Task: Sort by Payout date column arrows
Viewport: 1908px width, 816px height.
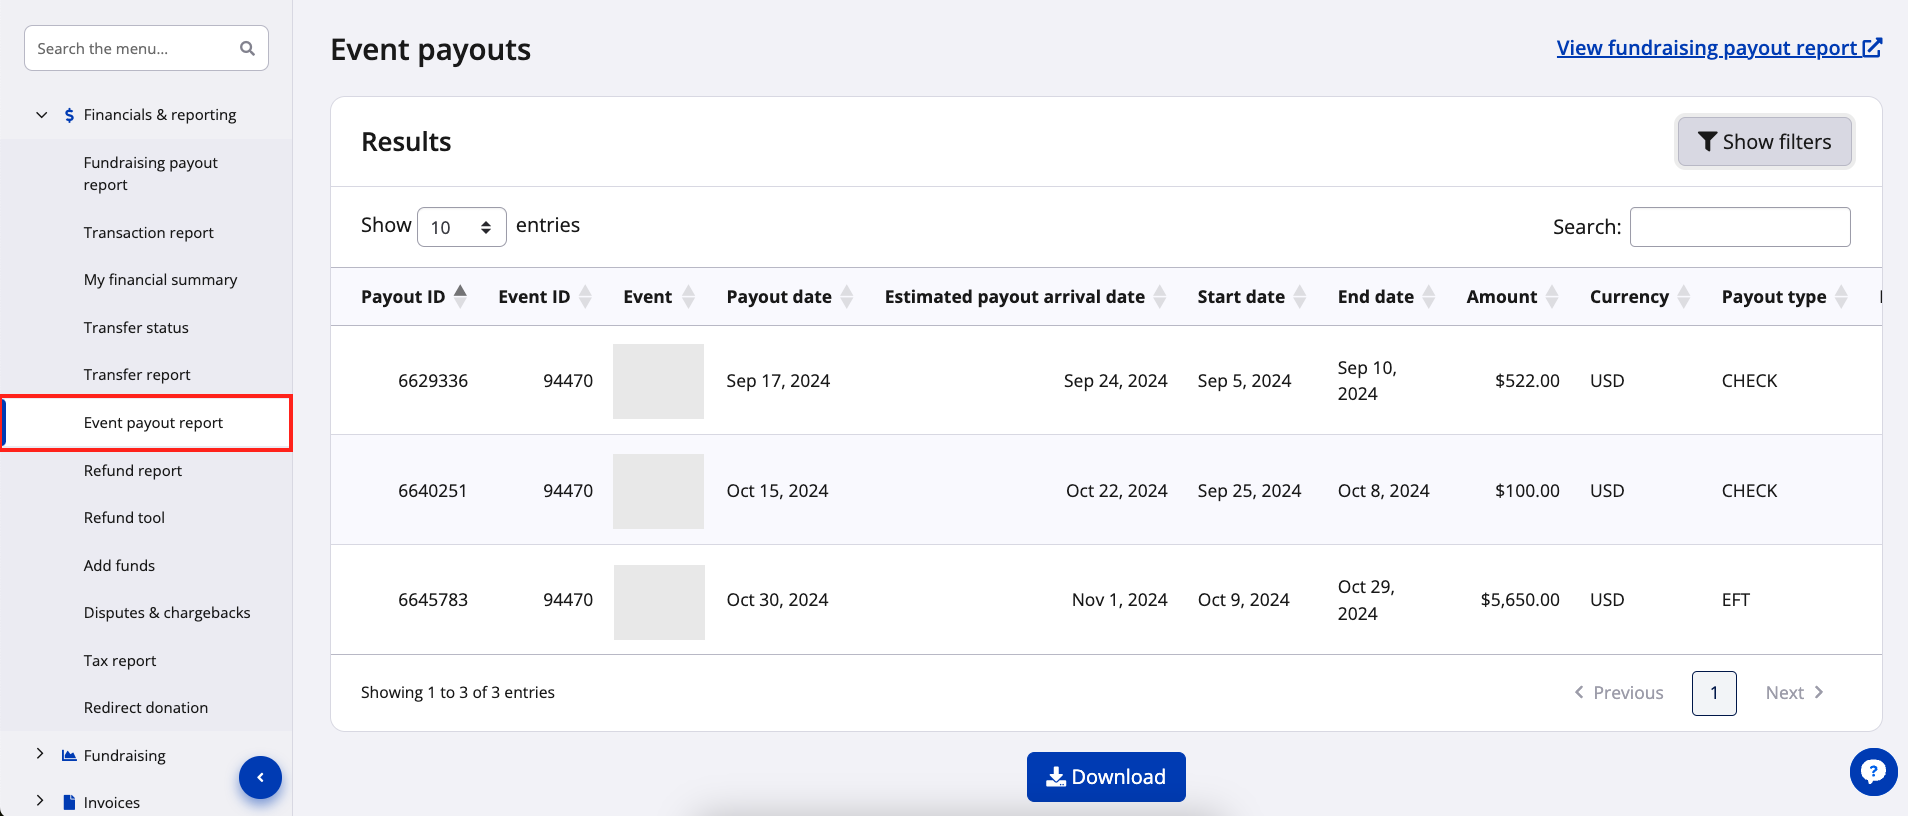Action: tap(847, 296)
